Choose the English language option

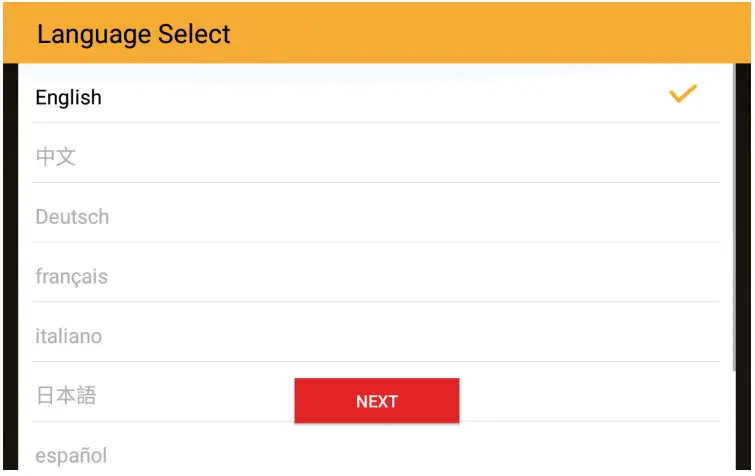coord(69,98)
